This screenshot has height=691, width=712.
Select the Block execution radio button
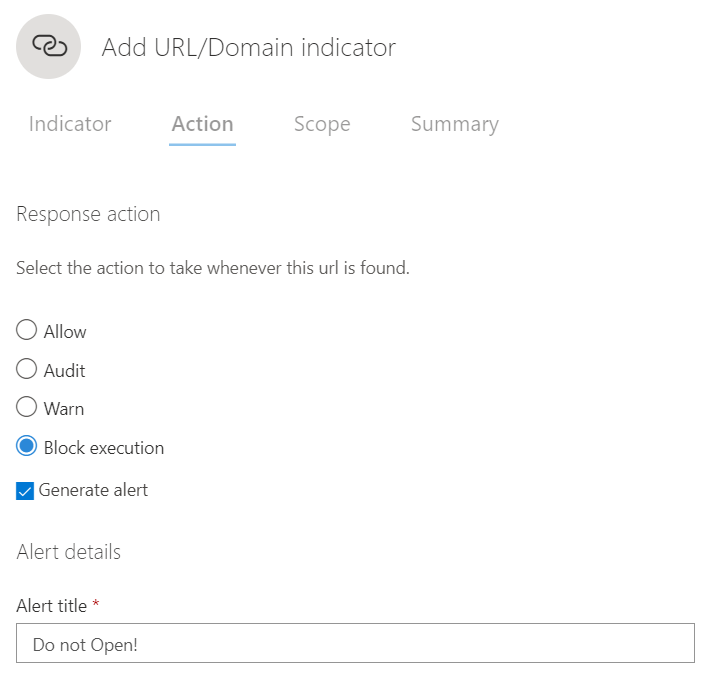pyautogui.click(x=27, y=447)
